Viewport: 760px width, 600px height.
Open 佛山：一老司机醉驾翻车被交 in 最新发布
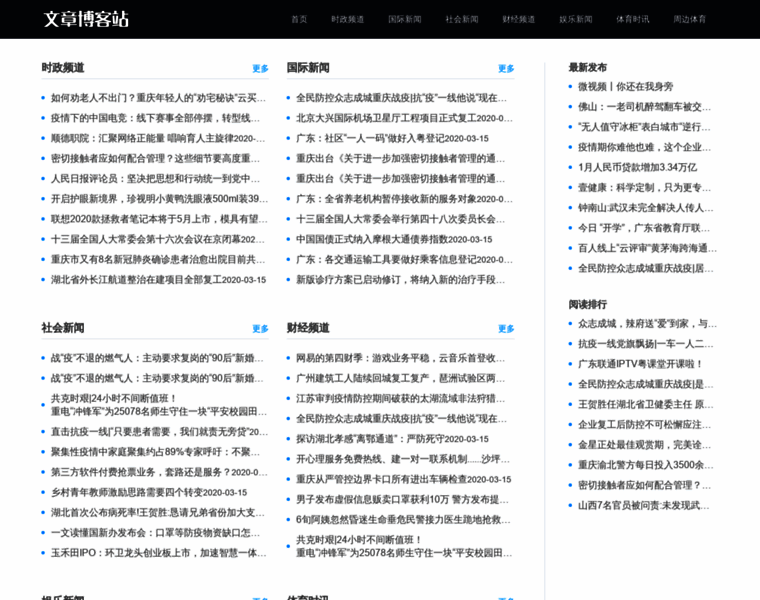click(x=644, y=107)
